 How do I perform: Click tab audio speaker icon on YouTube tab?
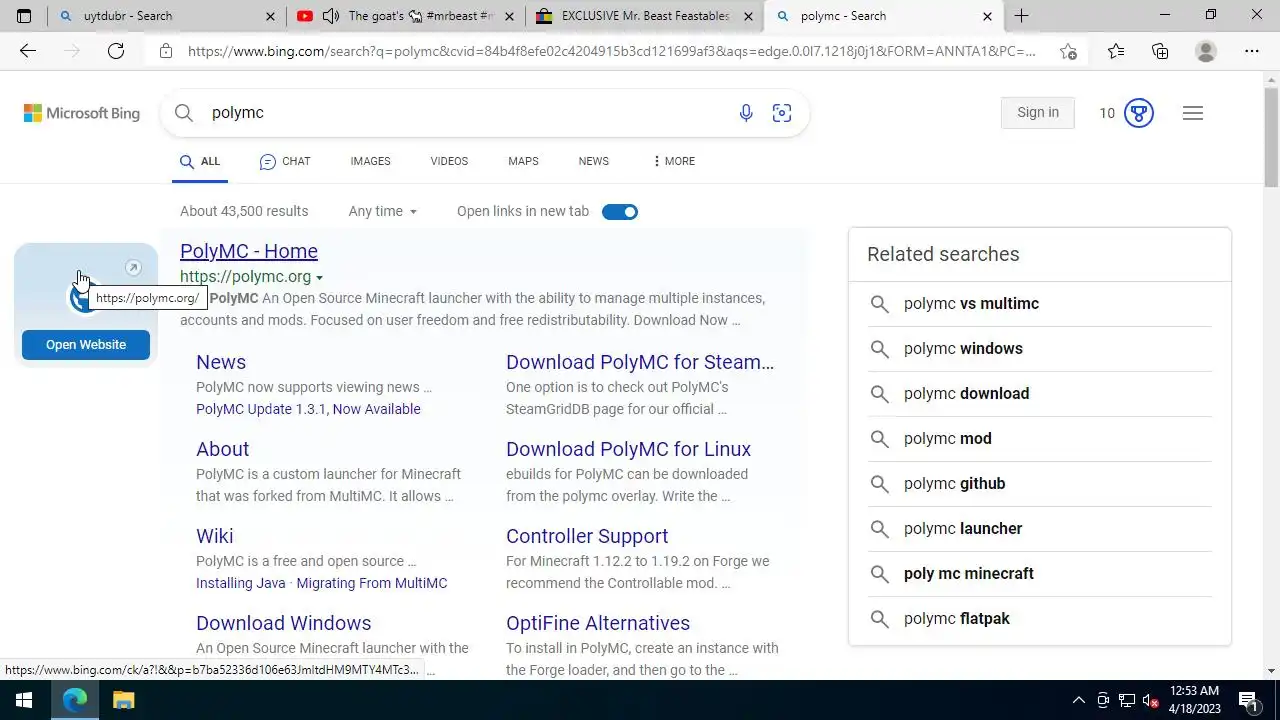click(x=331, y=16)
